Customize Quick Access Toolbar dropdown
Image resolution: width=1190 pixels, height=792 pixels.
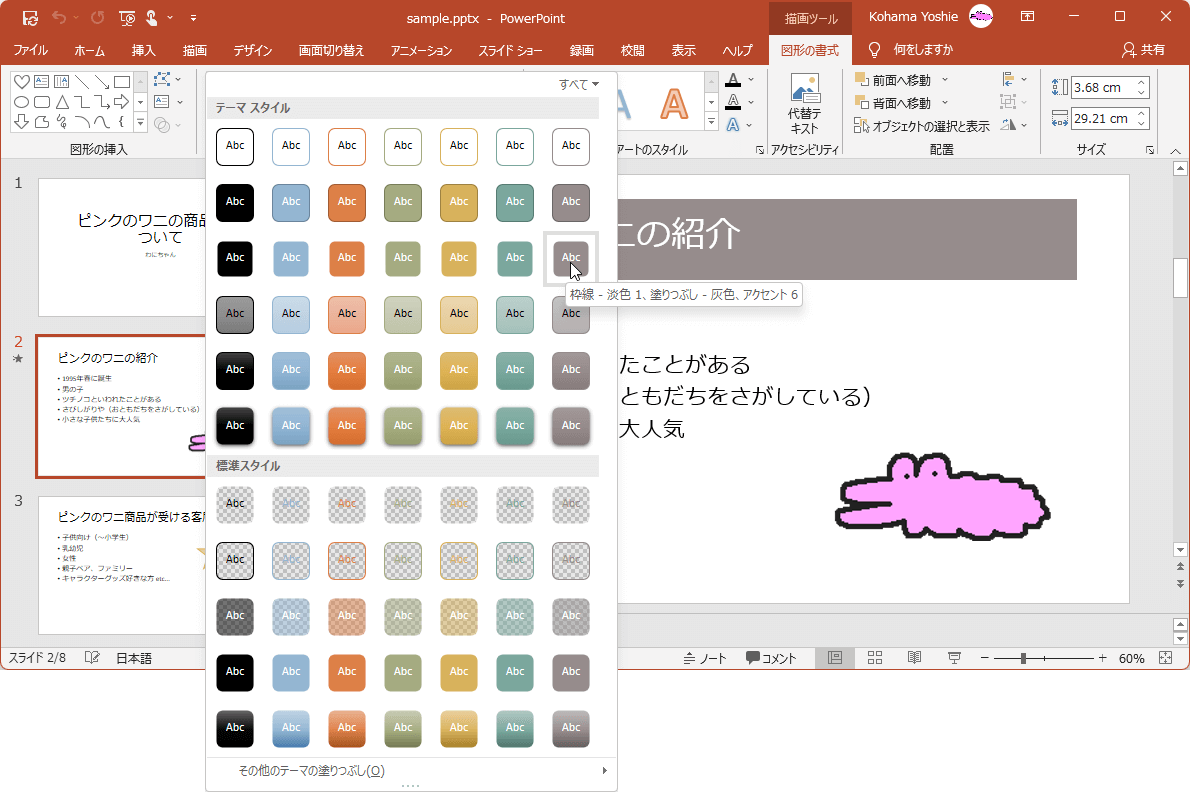[194, 17]
